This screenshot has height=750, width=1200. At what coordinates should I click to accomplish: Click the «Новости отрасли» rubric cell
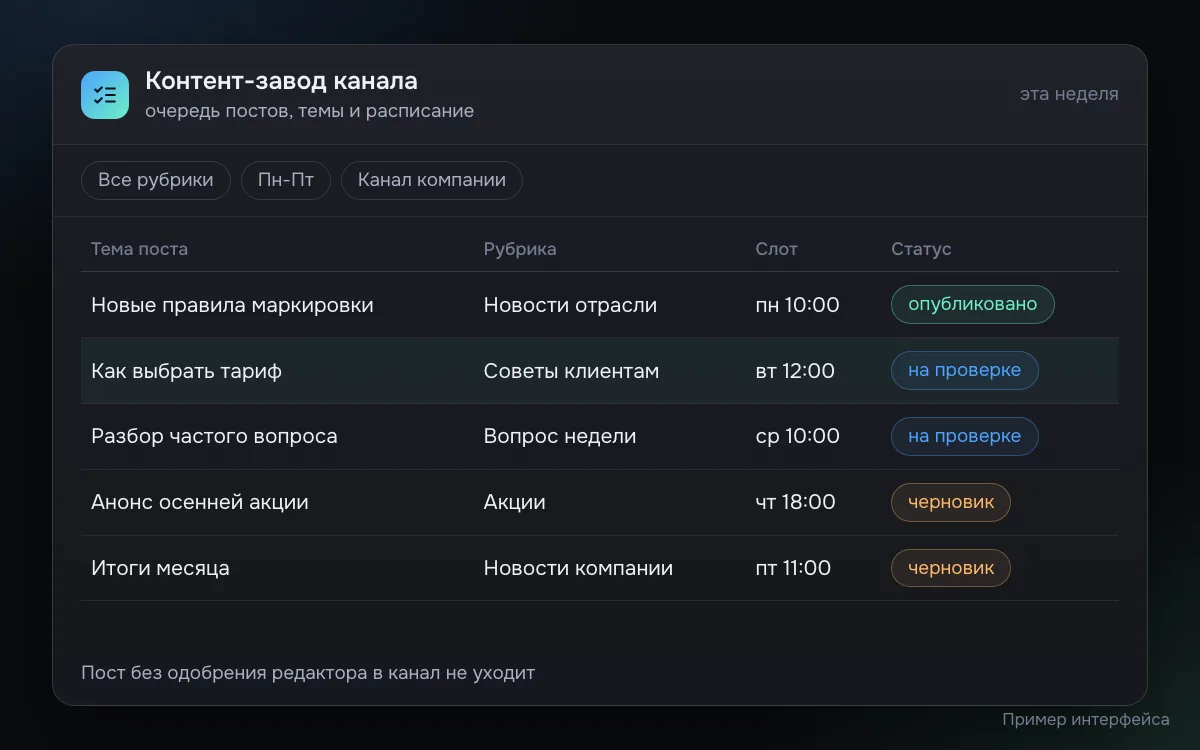click(x=570, y=305)
